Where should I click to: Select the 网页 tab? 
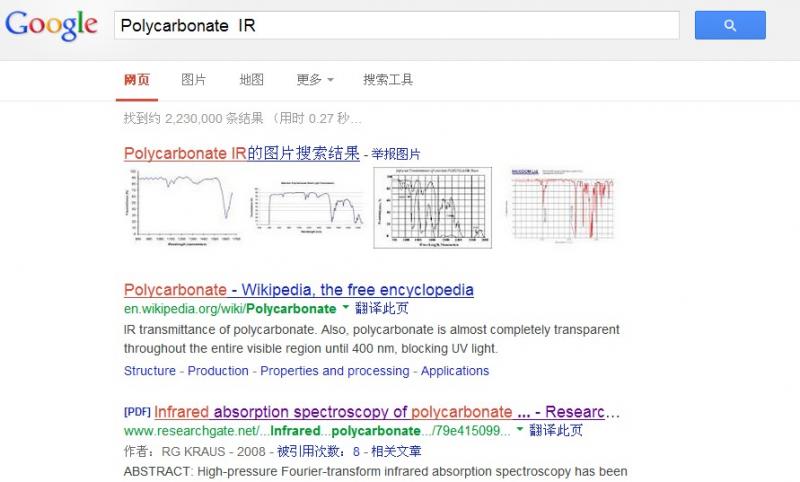[137, 80]
